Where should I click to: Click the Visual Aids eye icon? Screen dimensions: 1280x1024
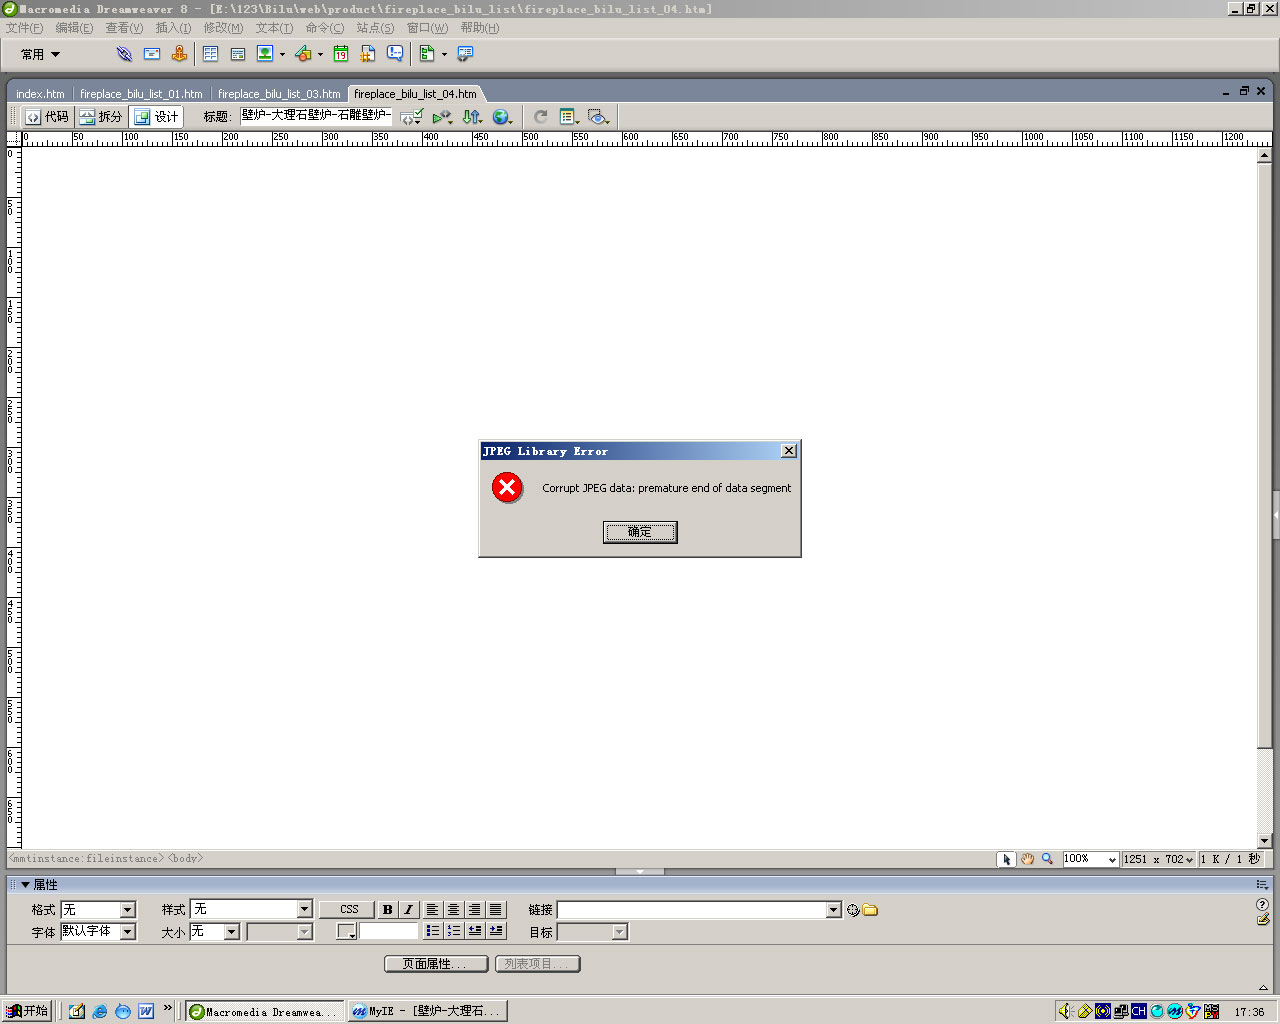598,117
